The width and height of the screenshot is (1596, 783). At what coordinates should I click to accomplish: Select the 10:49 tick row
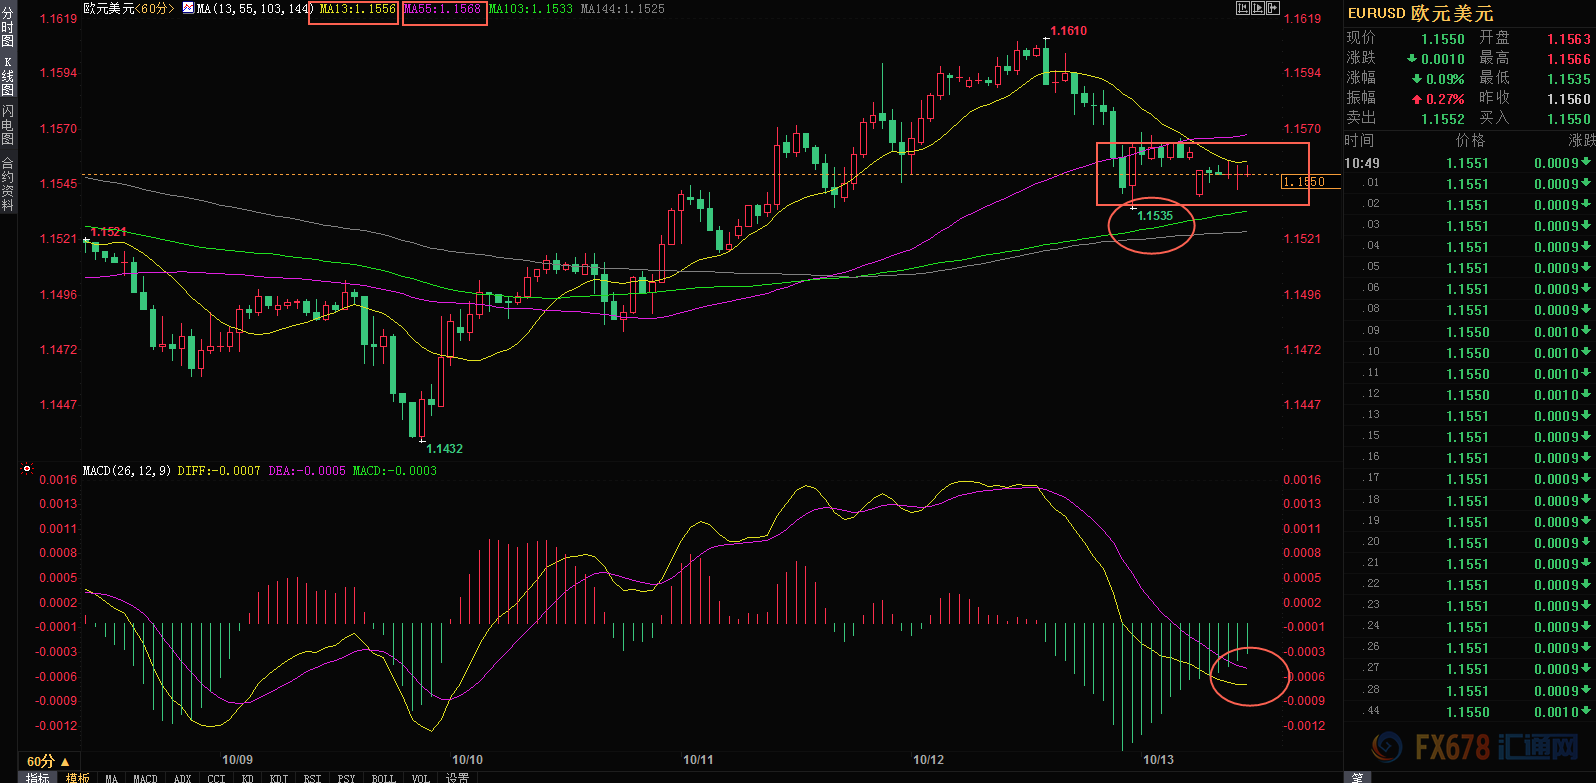[x=1469, y=163]
